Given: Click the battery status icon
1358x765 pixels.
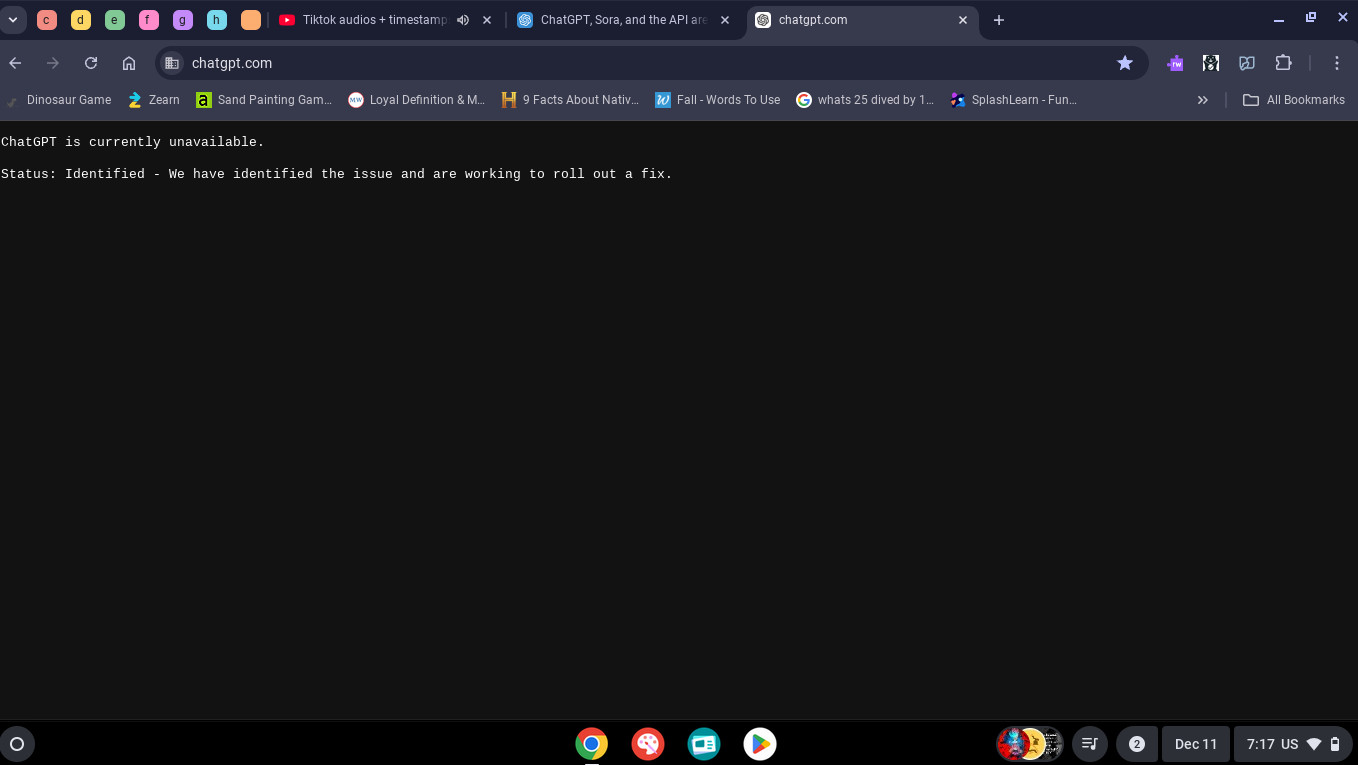Looking at the screenshot, I should [x=1335, y=744].
